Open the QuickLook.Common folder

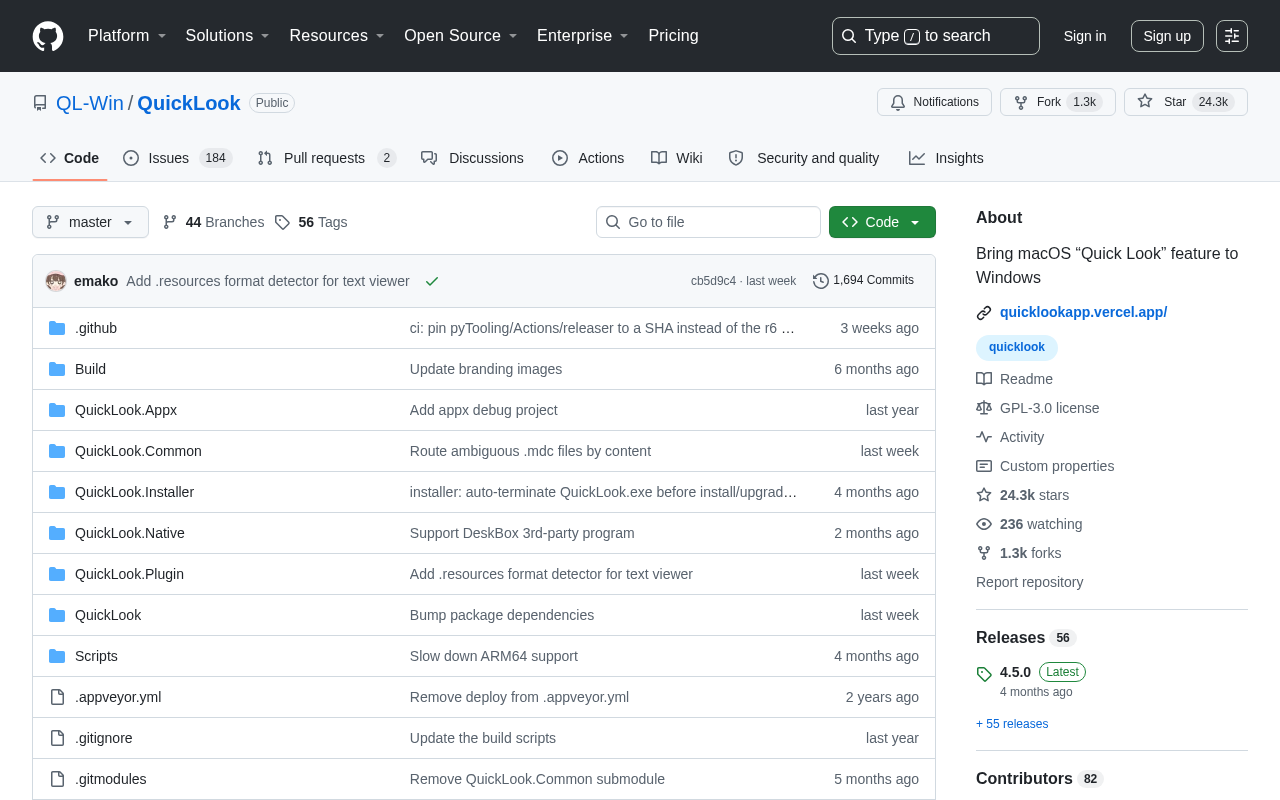[x=138, y=451]
